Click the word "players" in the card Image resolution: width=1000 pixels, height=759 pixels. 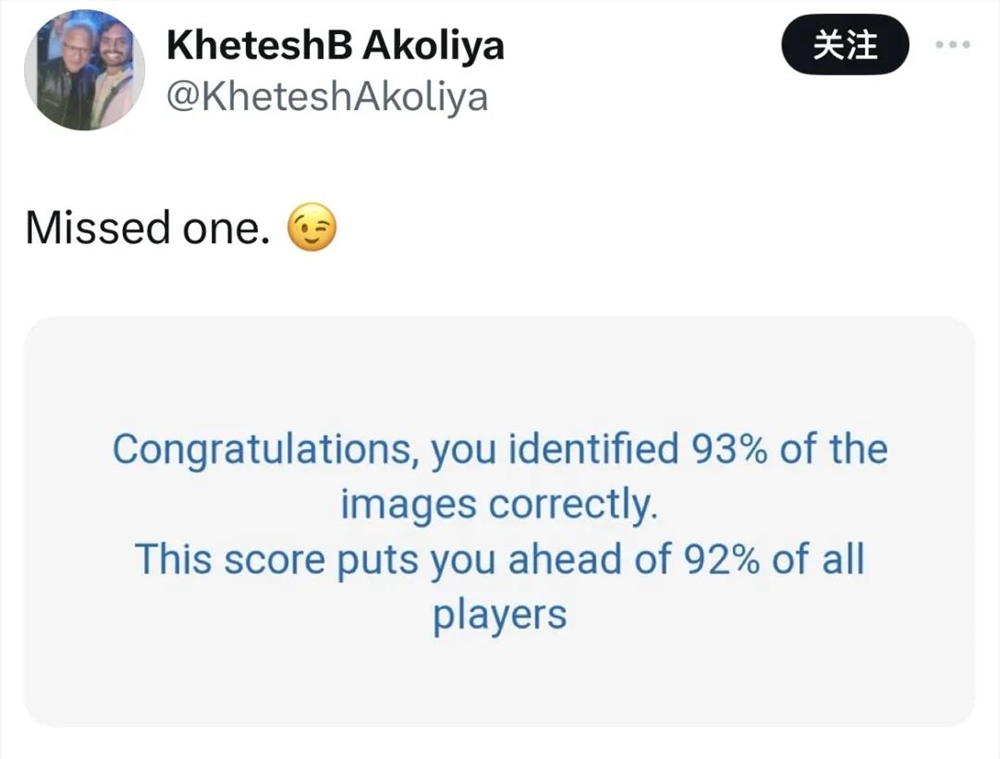tap(499, 614)
